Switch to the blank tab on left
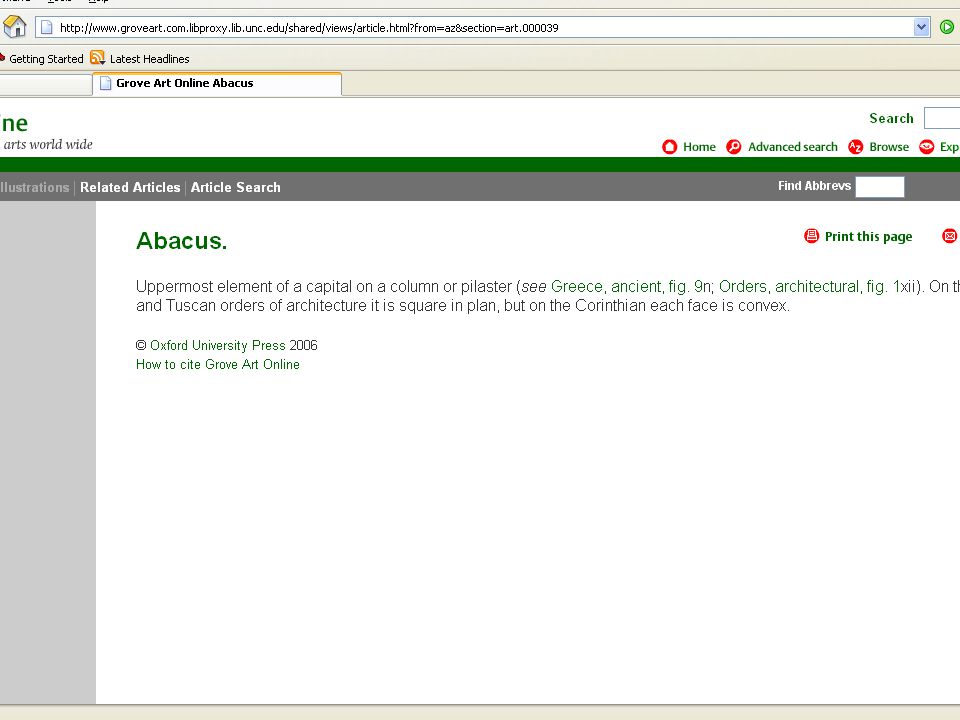The image size is (960, 720). [x=45, y=84]
